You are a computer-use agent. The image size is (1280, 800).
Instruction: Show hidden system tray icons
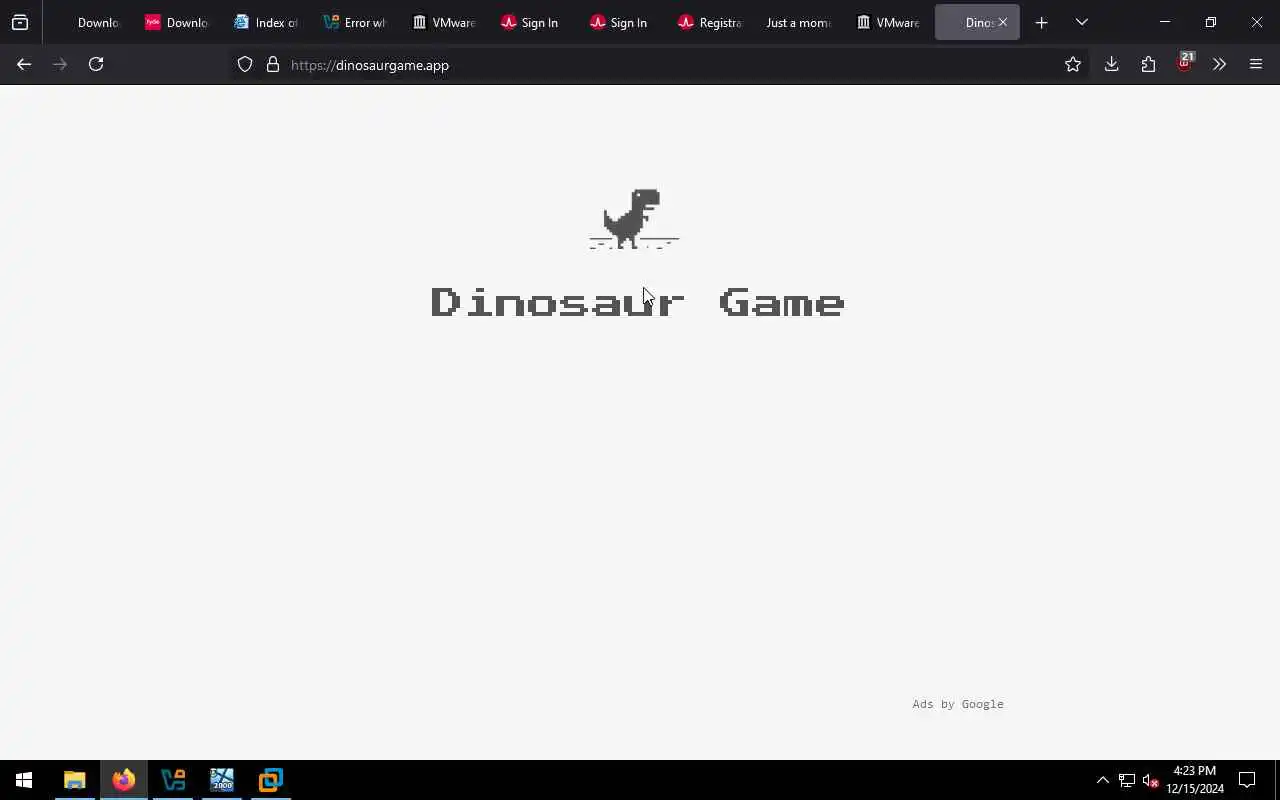(x=1102, y=780)
